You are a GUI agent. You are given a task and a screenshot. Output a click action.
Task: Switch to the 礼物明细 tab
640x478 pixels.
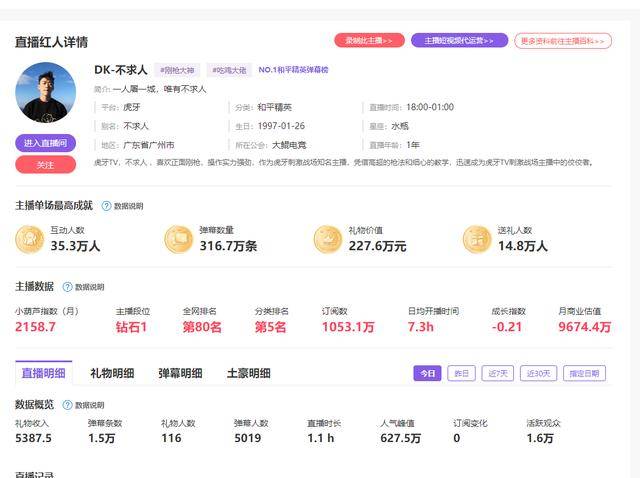point(112,373)
